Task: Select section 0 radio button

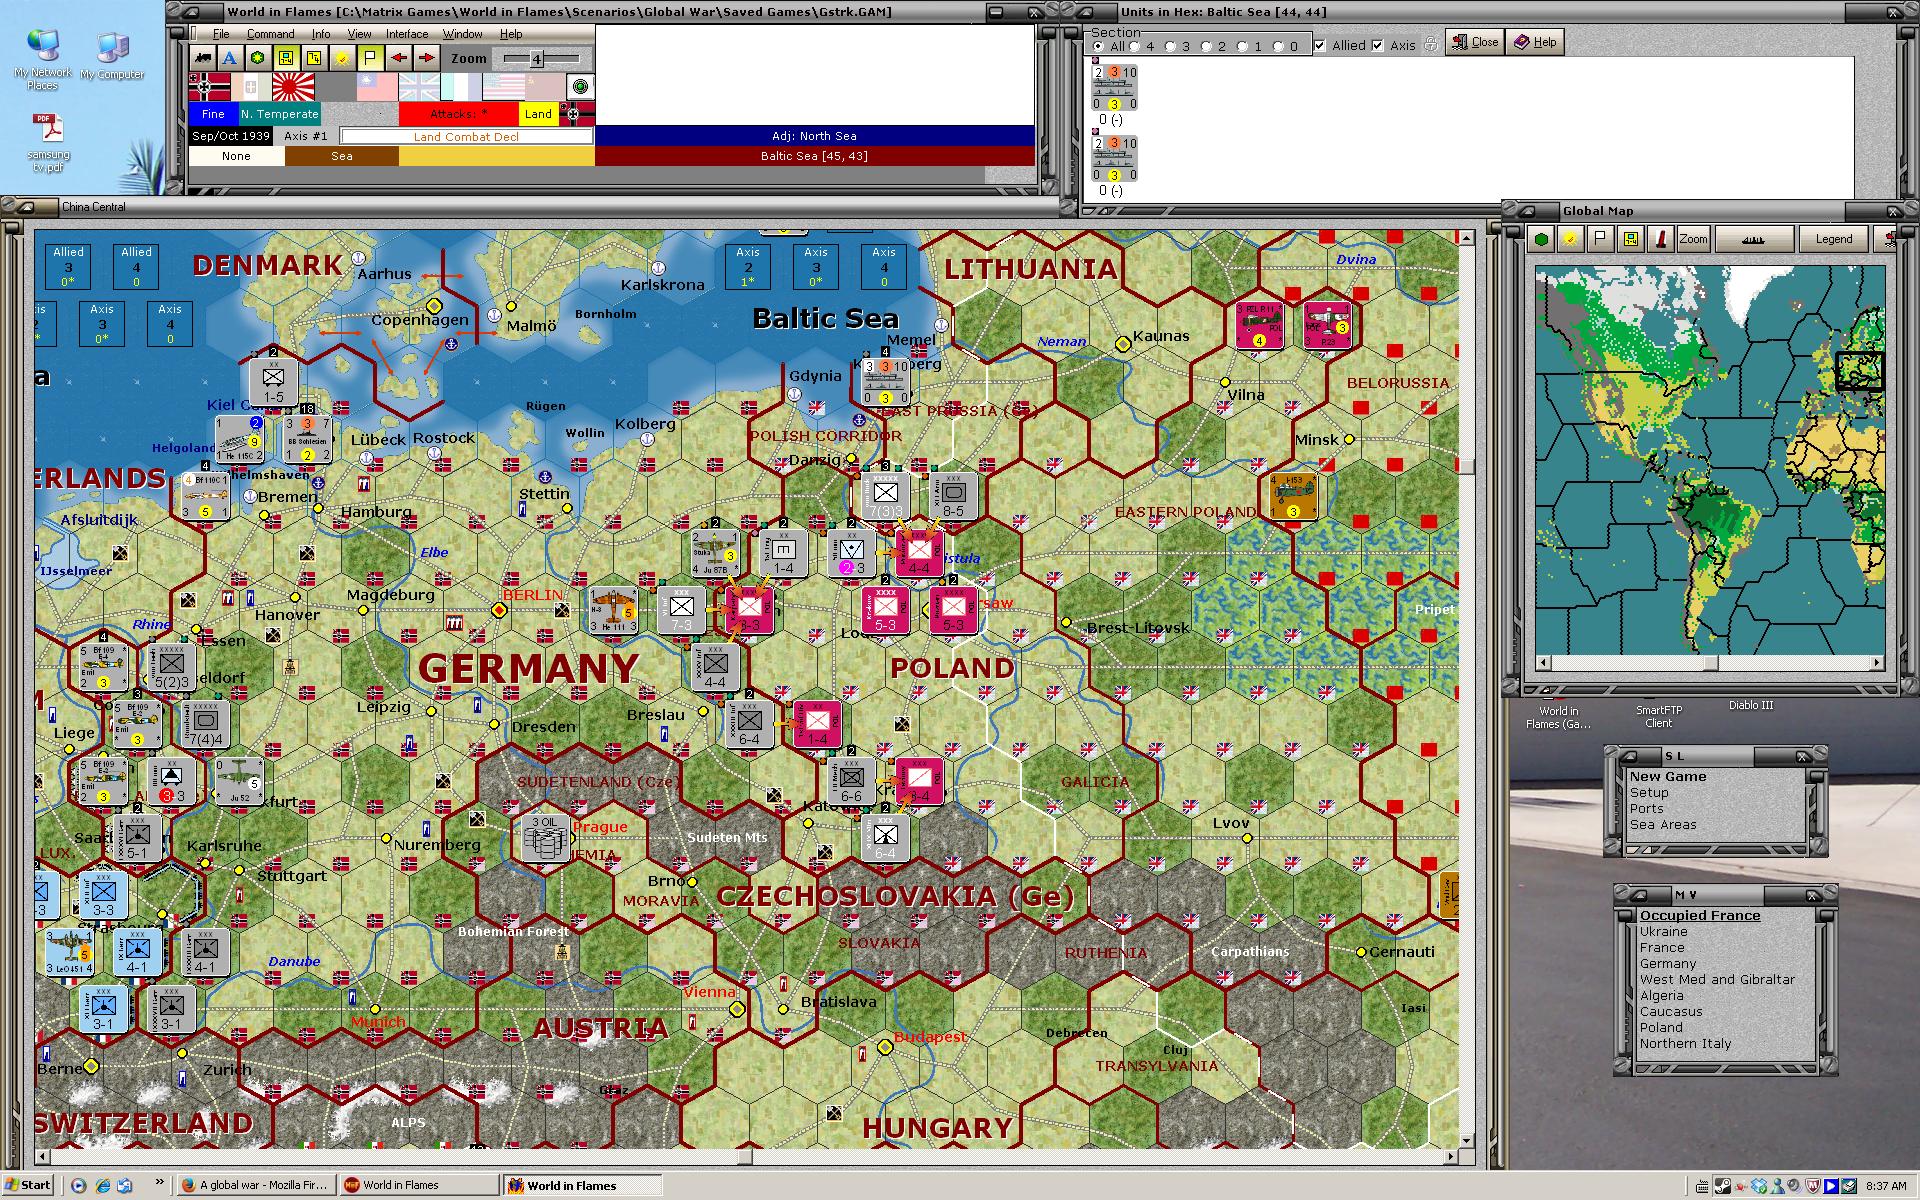Action: [x=1278, y=46]
